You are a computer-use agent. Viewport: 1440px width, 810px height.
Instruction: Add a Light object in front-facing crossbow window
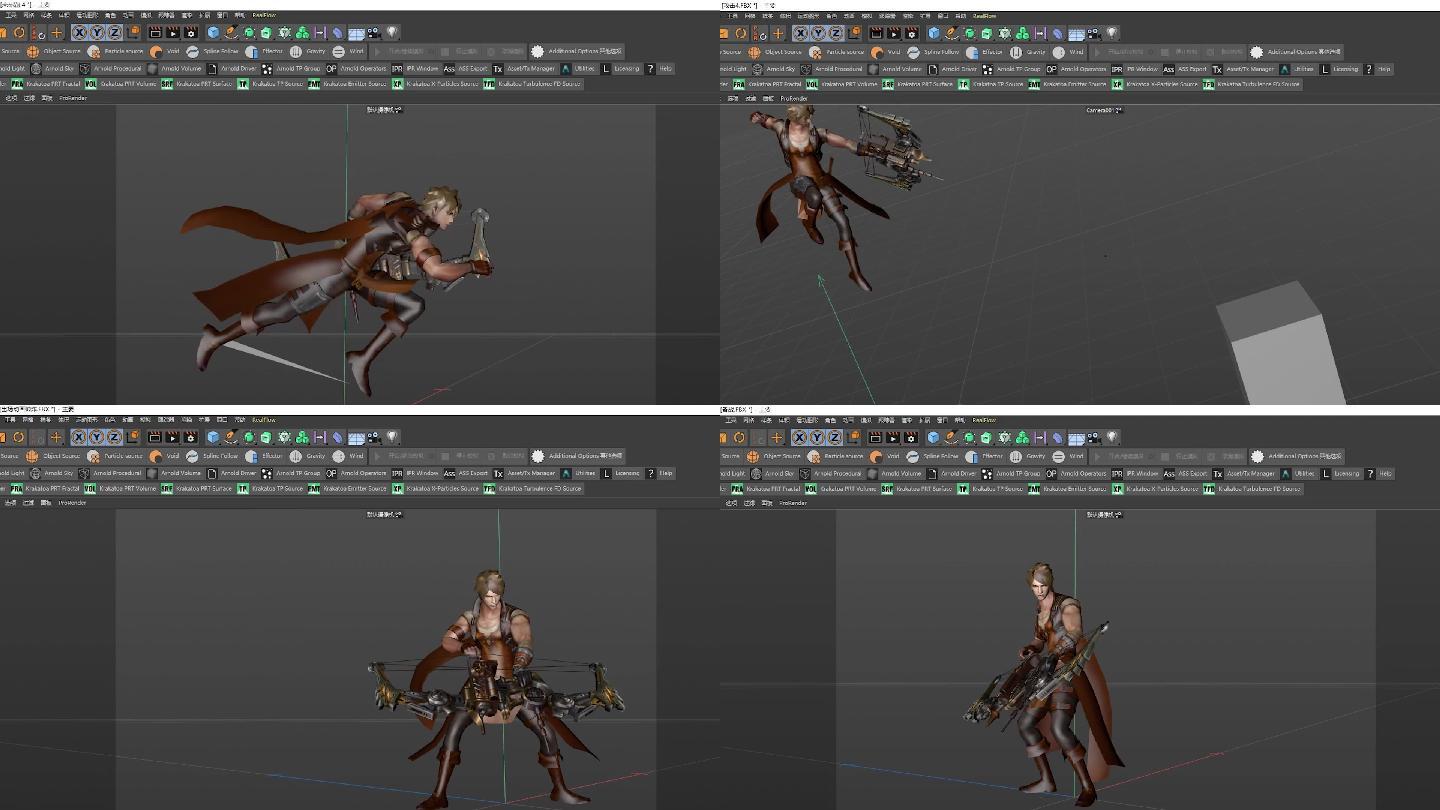[x=392, y=437]
